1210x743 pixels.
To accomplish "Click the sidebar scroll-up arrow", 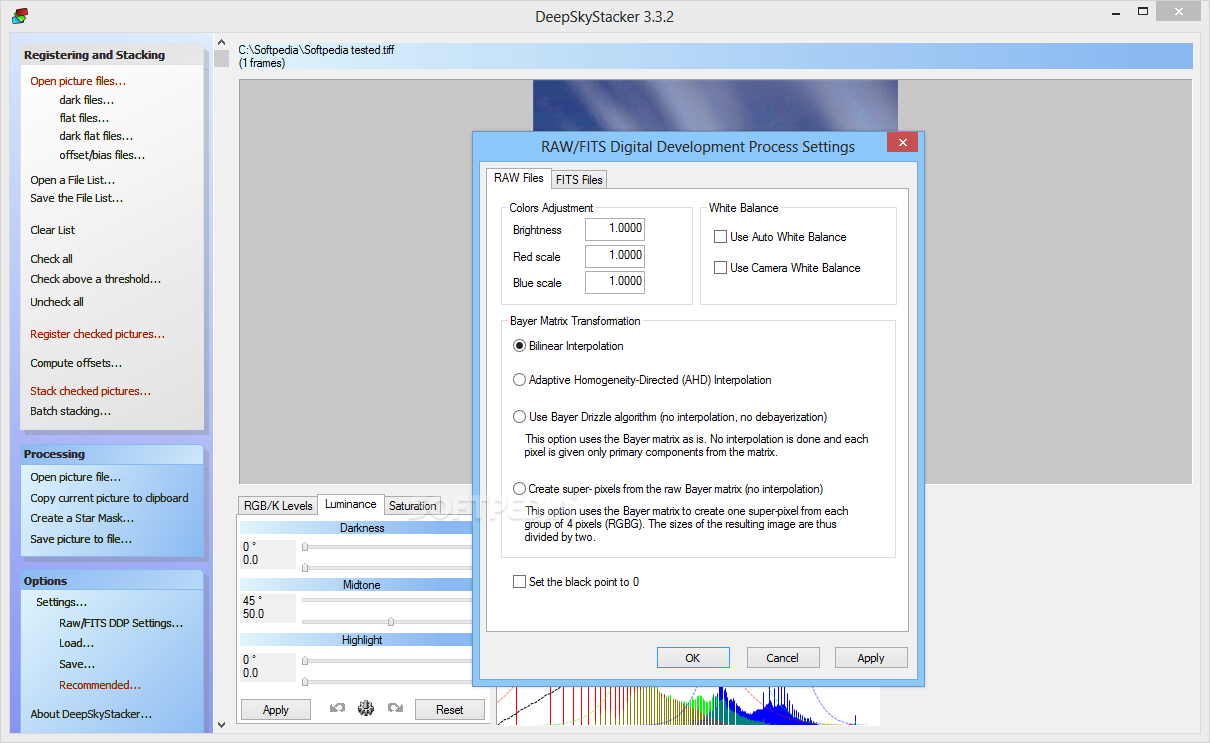I will click(x=221, y=41).
